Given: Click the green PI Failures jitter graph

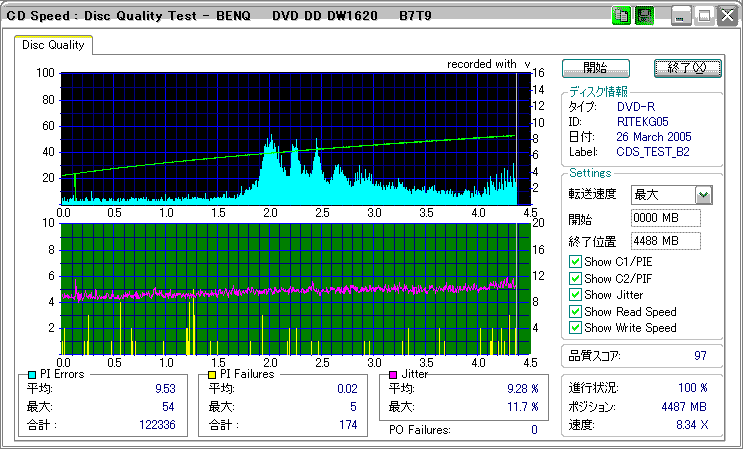Looking at the screenshot, I should [295, 289].
